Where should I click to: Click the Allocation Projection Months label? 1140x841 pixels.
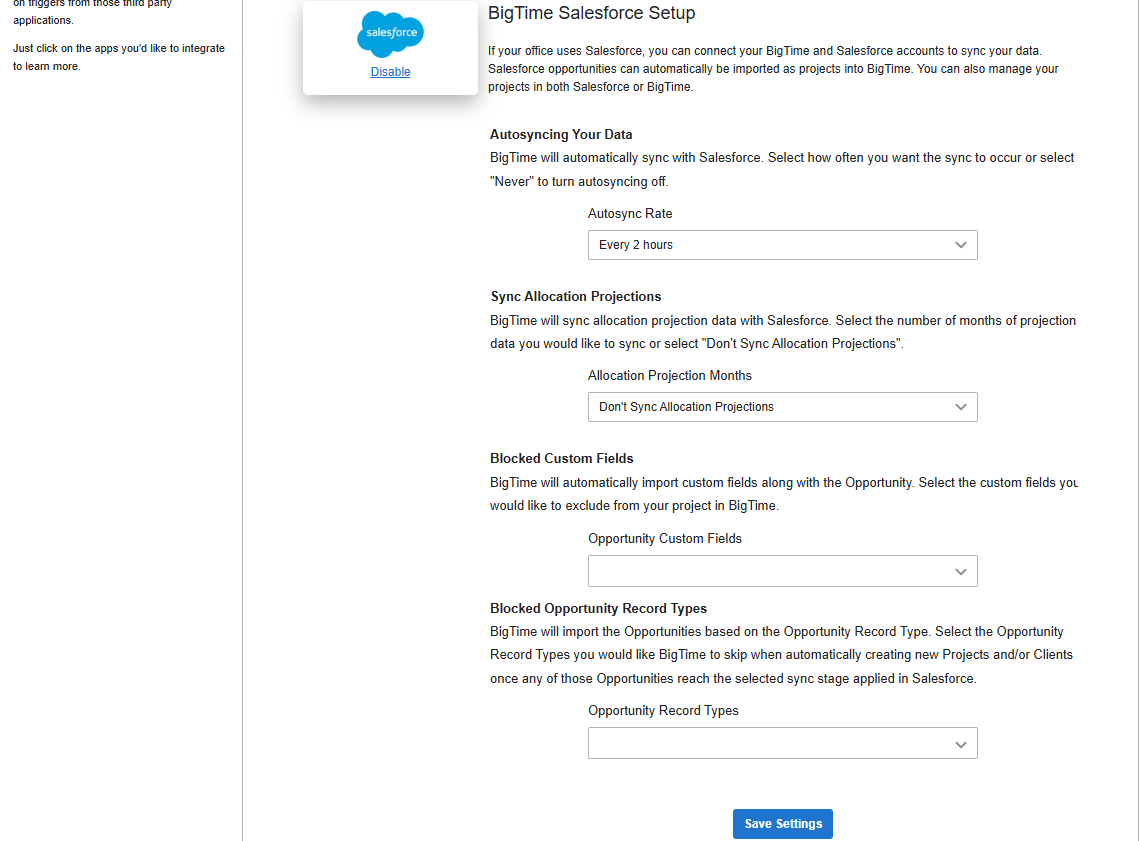670,376
